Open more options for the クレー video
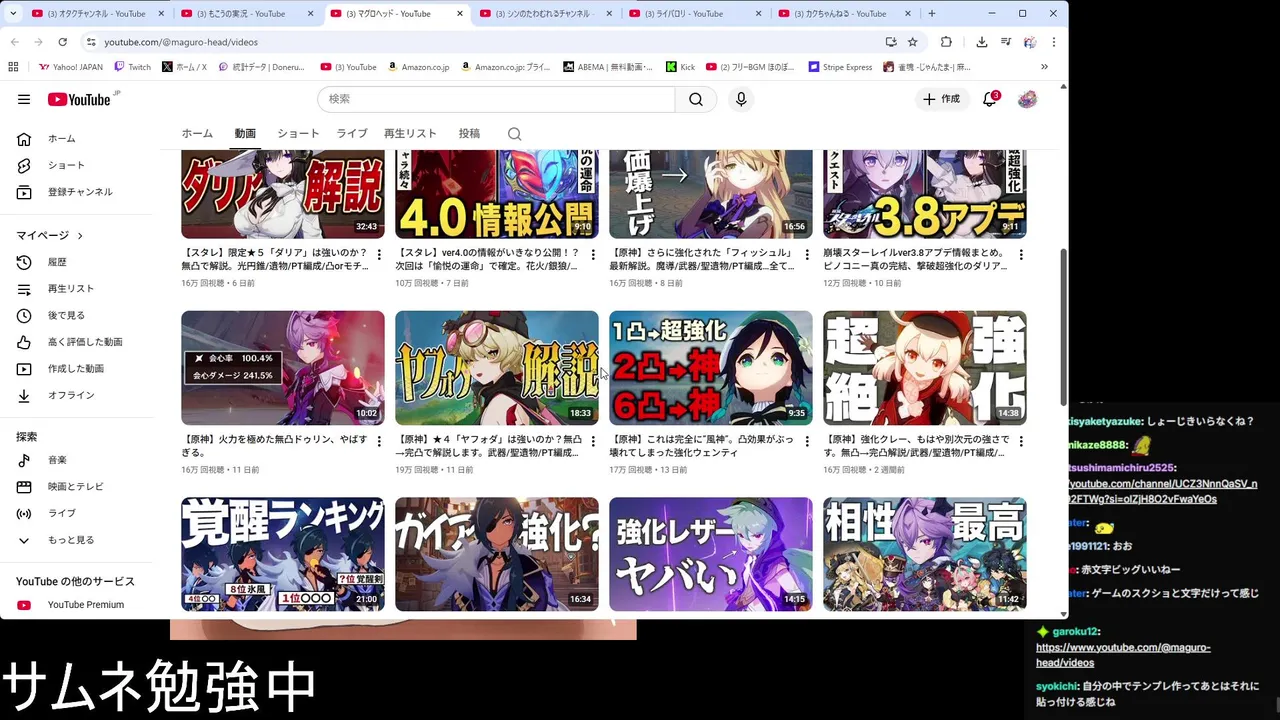The height and width of the screenshot is (720, 1280). tap(1021, 441)
